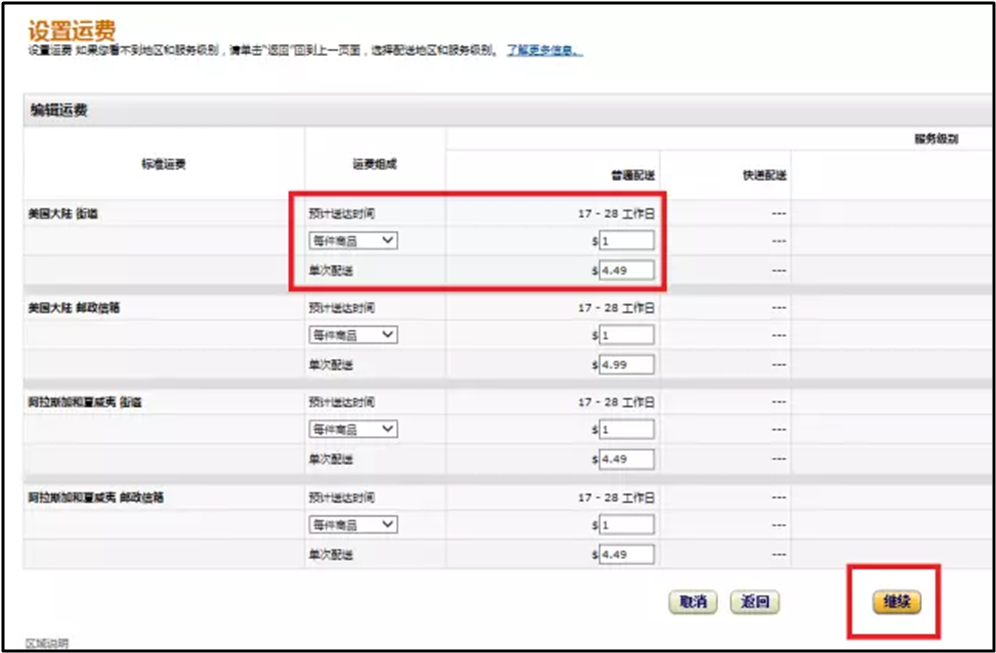Screen dimensions: 996x653
Task: Open the 每件商品 dropdown for 美国大陆 邮政信箱
Action: pos(353,335)
